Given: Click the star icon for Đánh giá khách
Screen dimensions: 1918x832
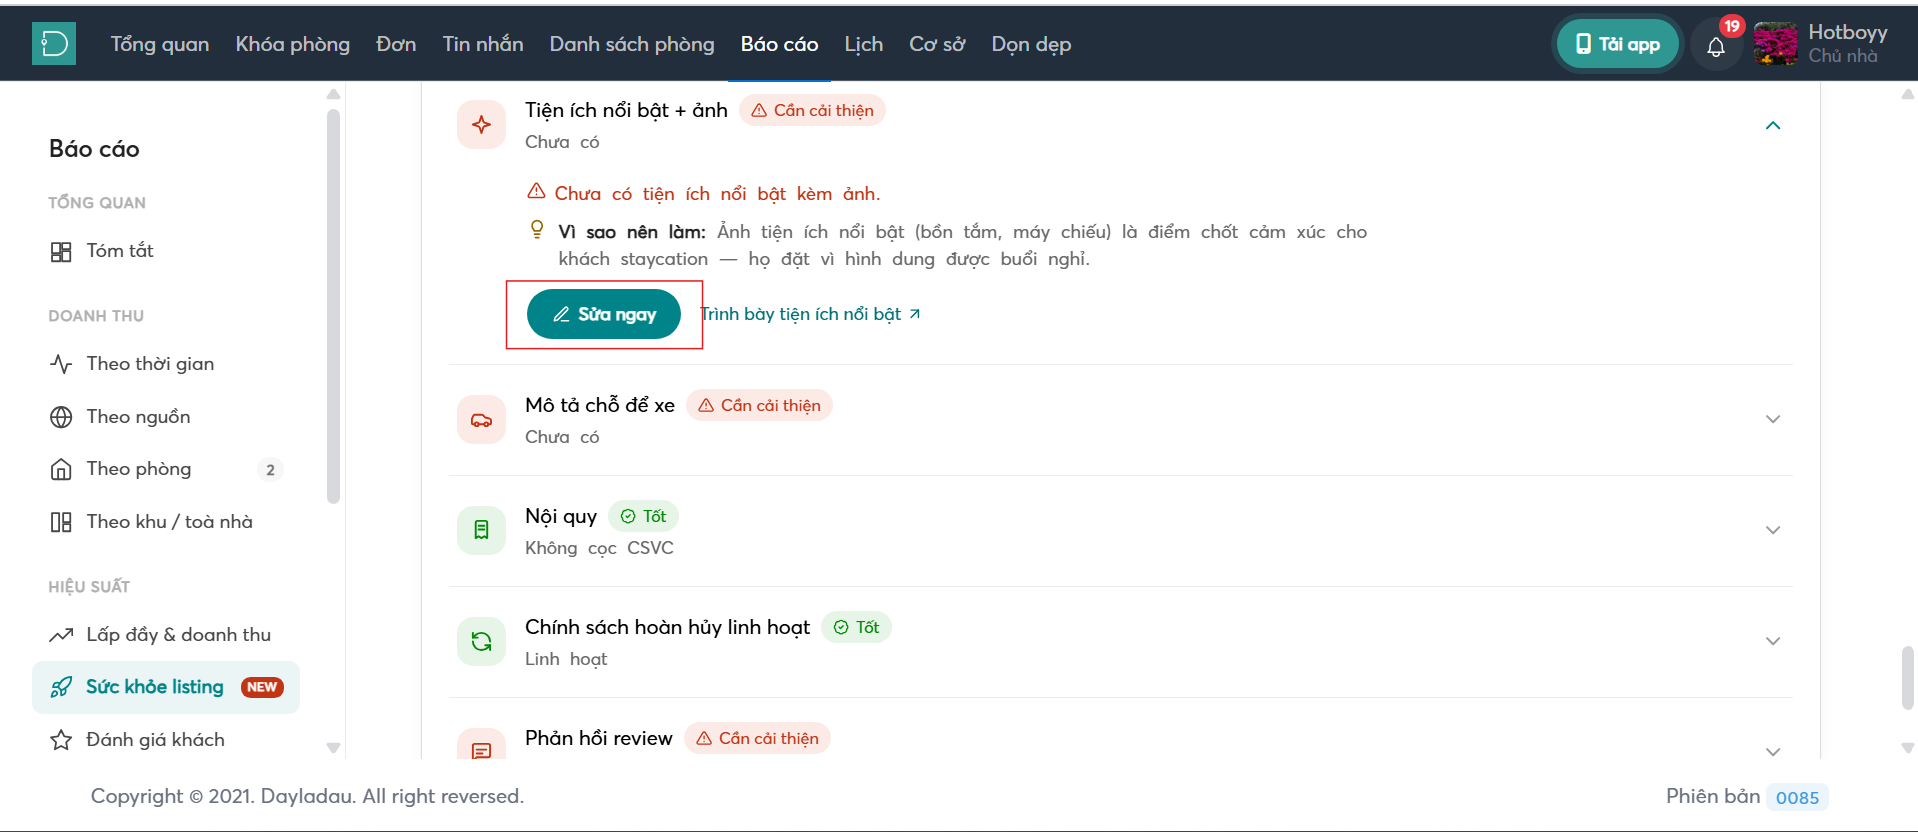Looking at the screenshot, I should pos(61,740).
